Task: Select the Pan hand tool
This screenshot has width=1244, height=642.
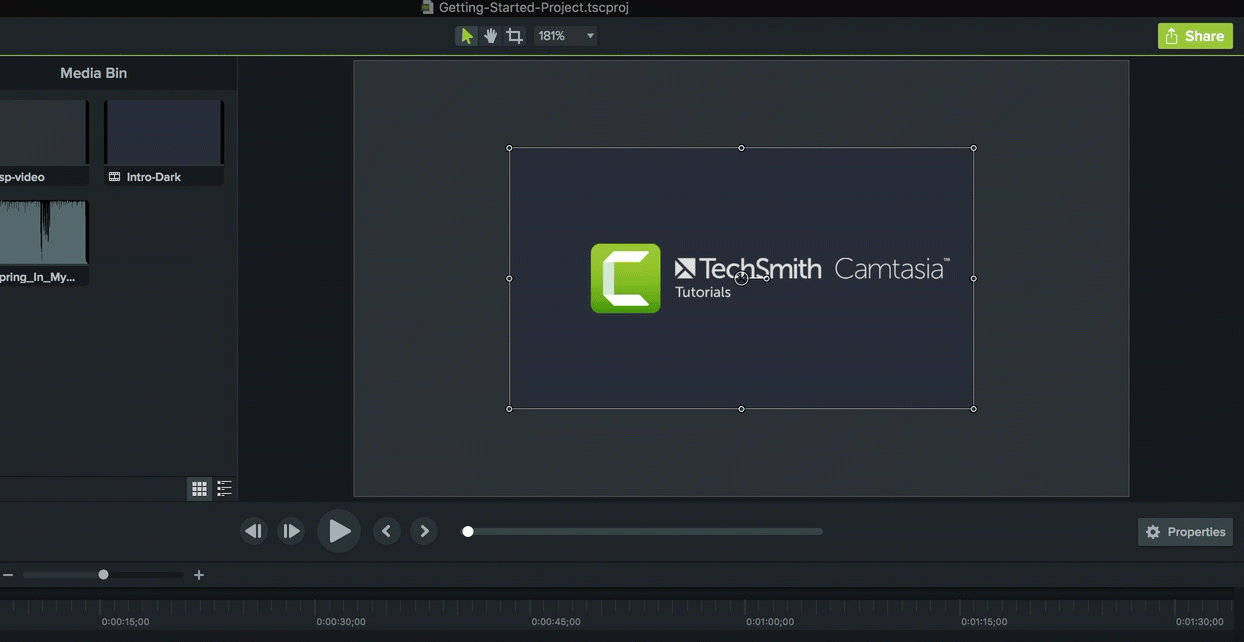Action: point(491,36)
